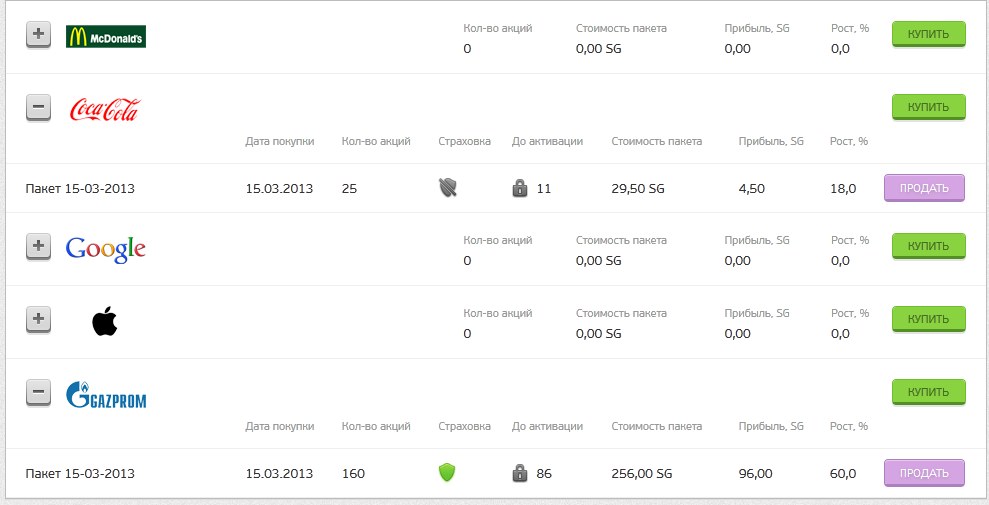Click Coca-Cola profit value 4,50
This screenshot has width=989, height=505.
752,189
